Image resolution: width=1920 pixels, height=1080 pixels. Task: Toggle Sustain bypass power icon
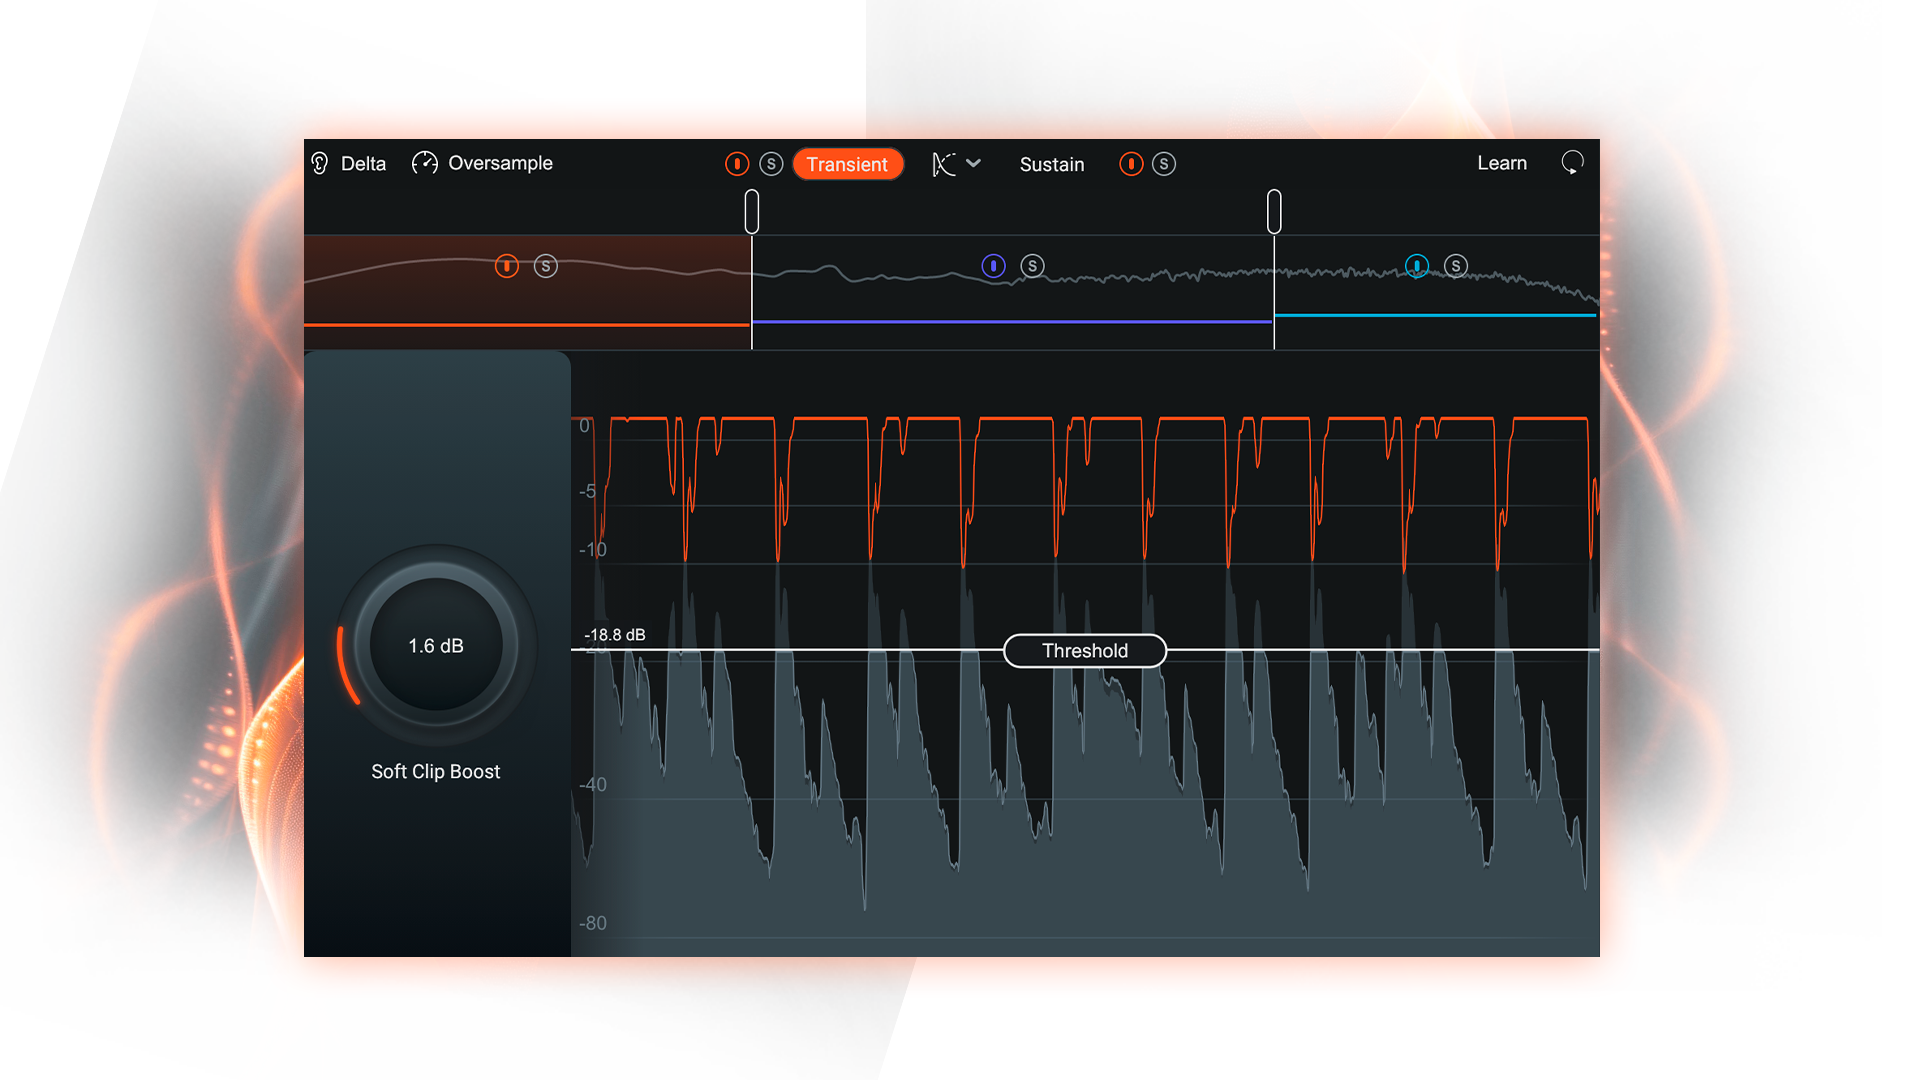[1131, 164]
